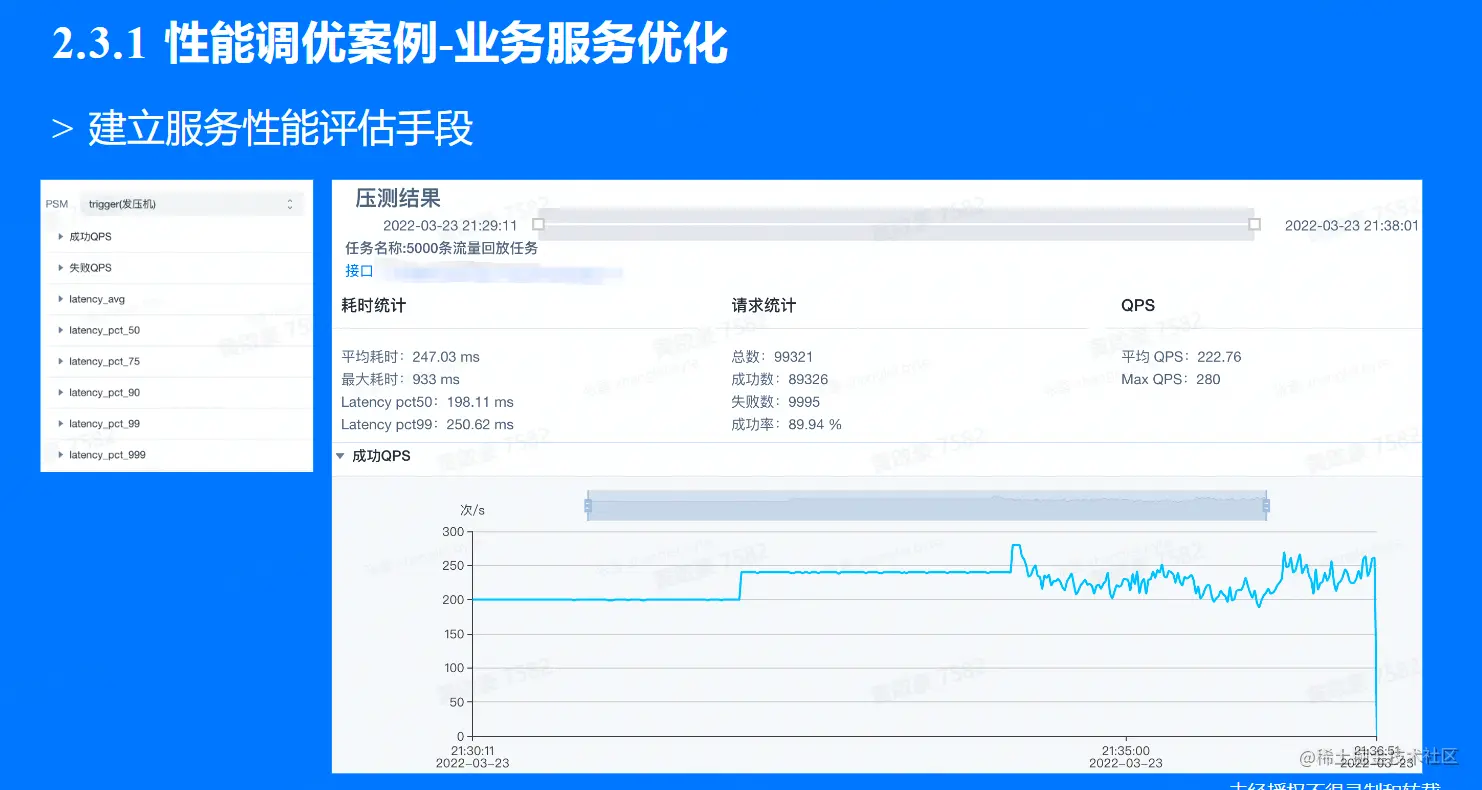Click the 总数 99321 text
1482x790 pixels.
click(770, 357)
